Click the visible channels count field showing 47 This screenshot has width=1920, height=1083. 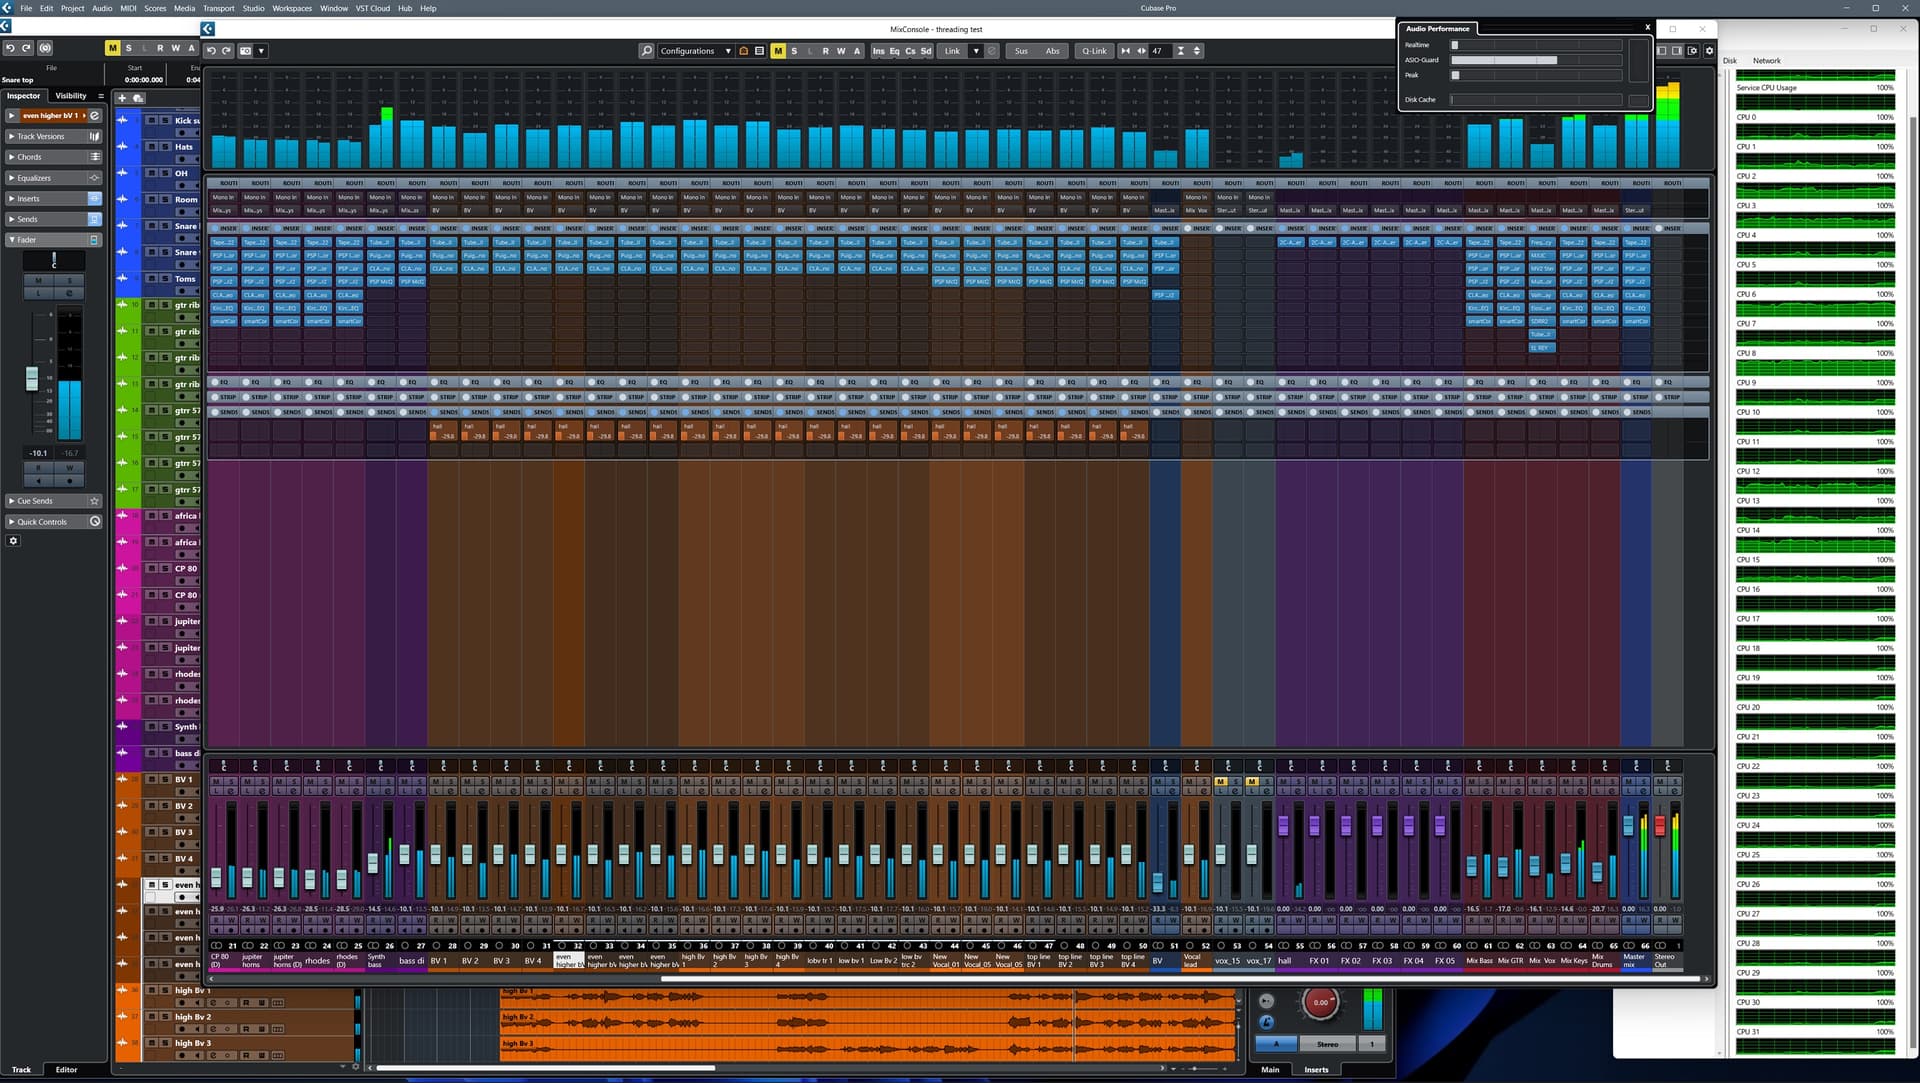1158,50
